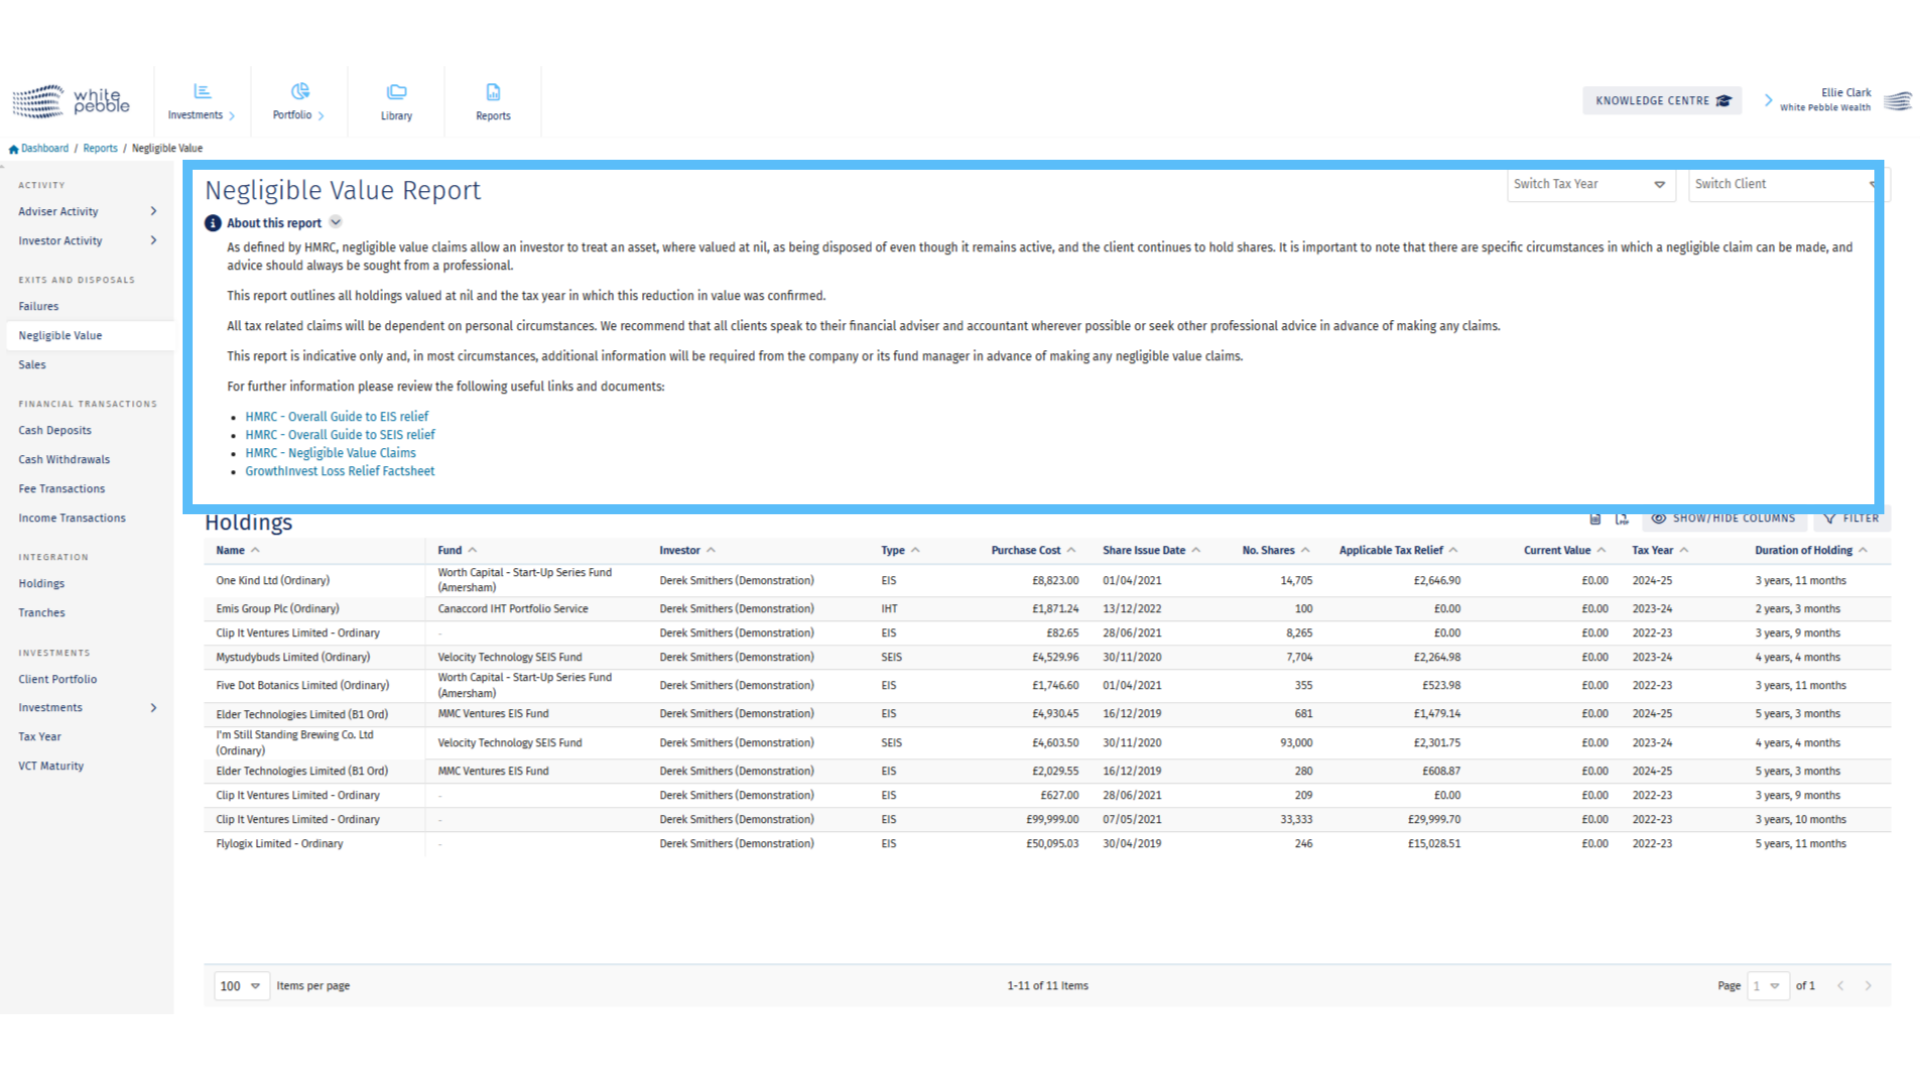The image size is (1920, 1080).
Task: Toggle Show/Hide Columns eye button
Action: 1723,518
